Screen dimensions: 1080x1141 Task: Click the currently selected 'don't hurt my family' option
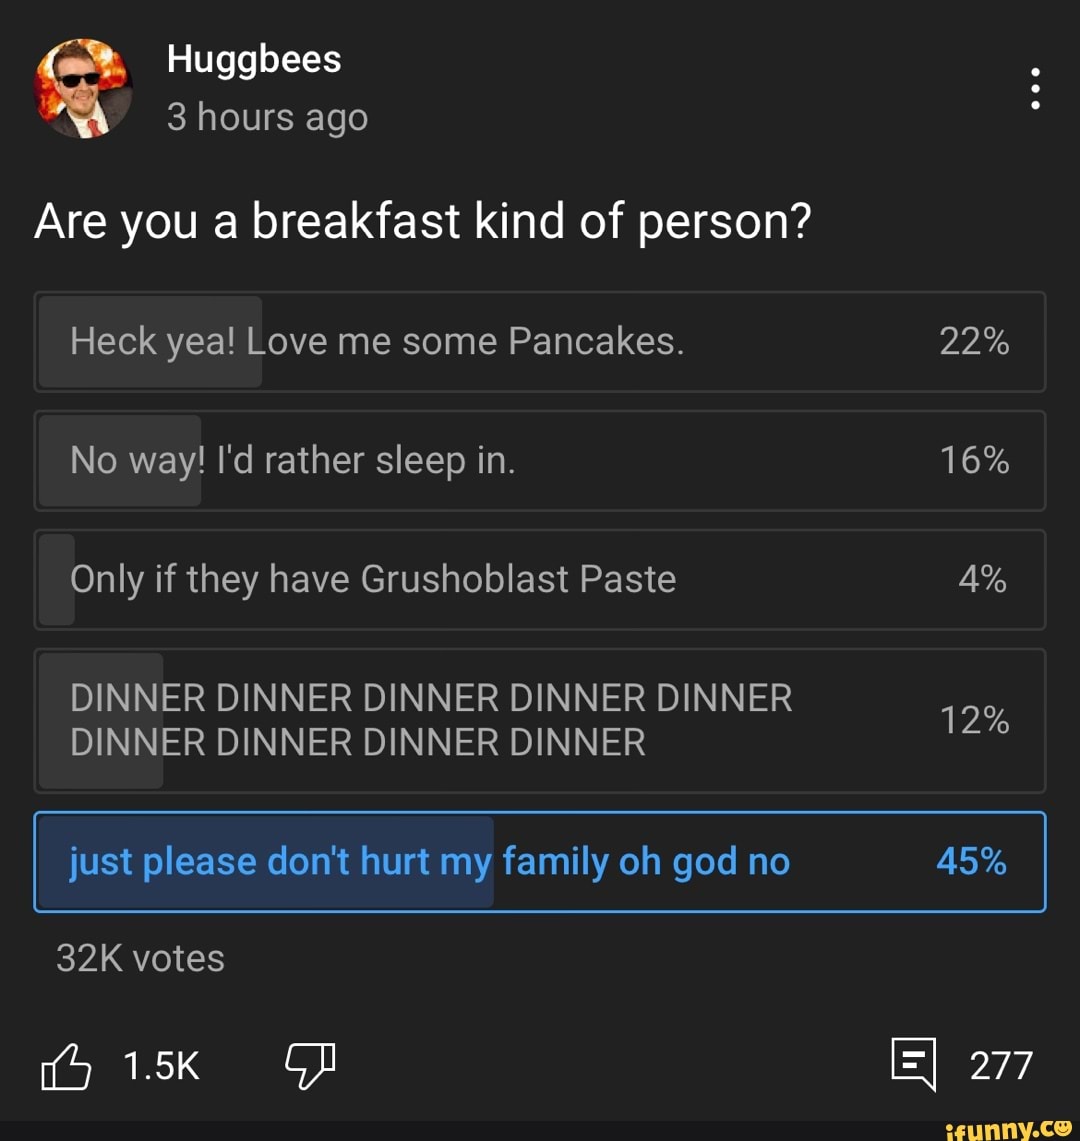540,862
